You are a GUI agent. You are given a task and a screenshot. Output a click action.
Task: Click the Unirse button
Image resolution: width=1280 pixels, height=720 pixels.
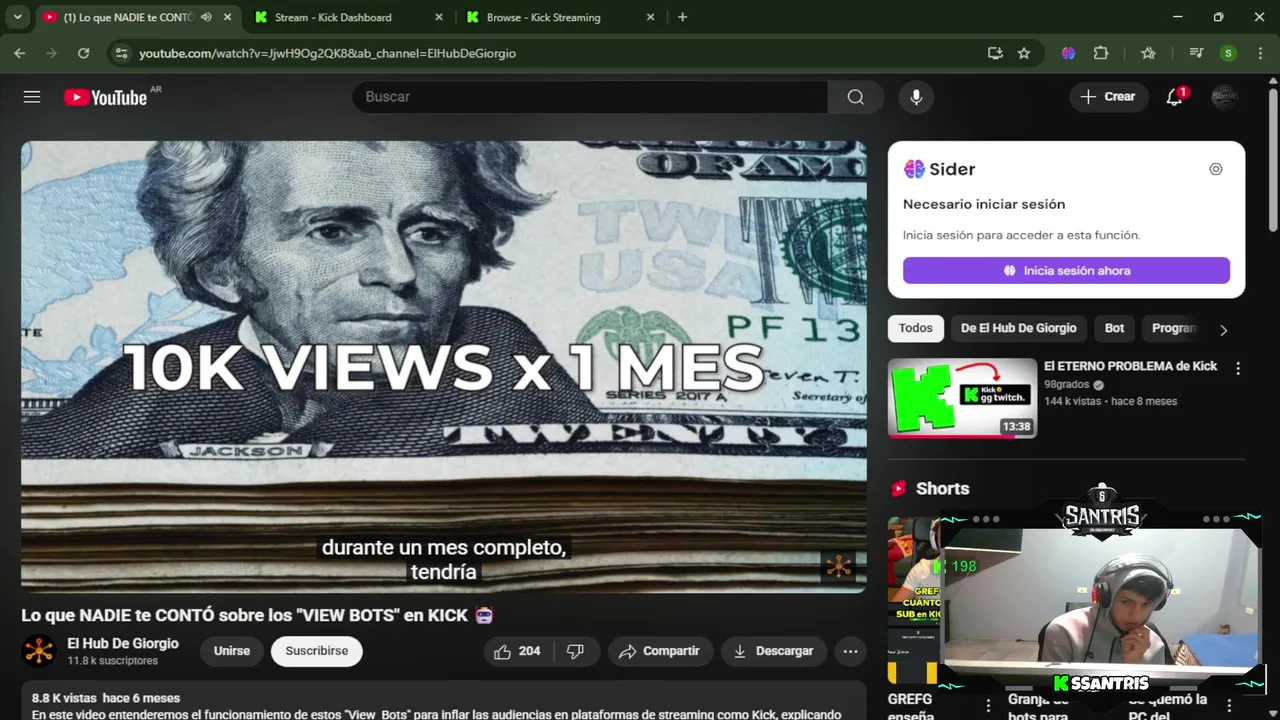(231, 651)
